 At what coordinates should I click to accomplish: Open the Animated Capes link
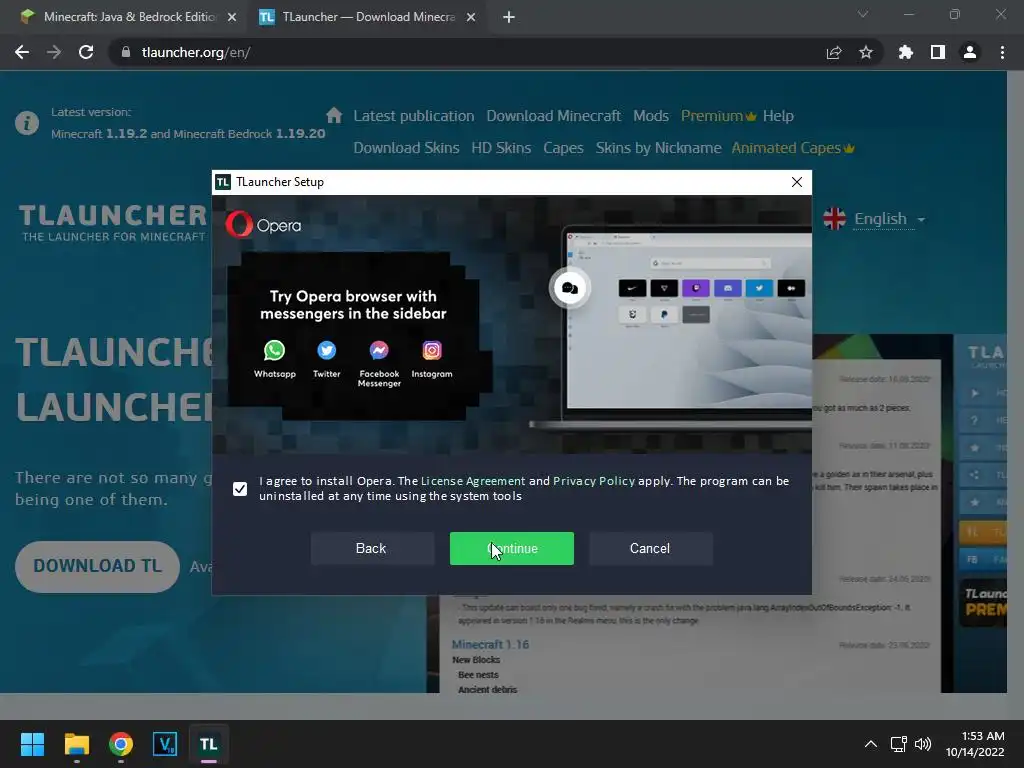[x=793, y=148]
